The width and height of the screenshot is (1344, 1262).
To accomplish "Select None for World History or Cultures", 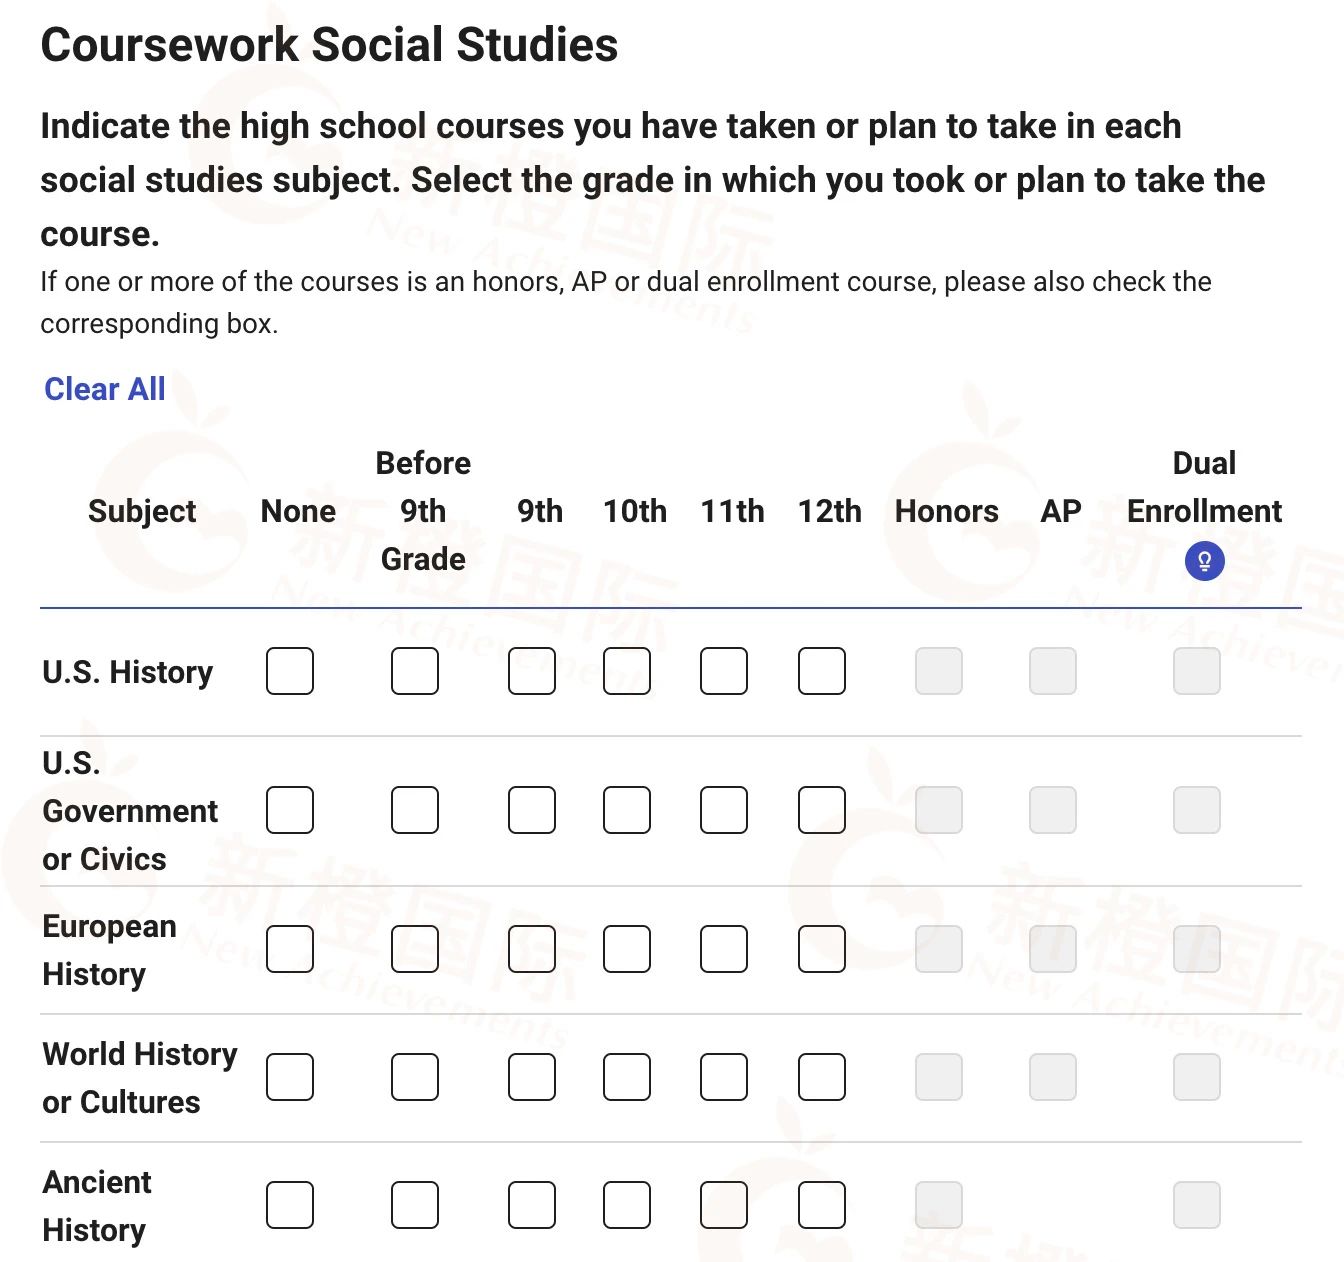I will click(x=290, y=1077).
